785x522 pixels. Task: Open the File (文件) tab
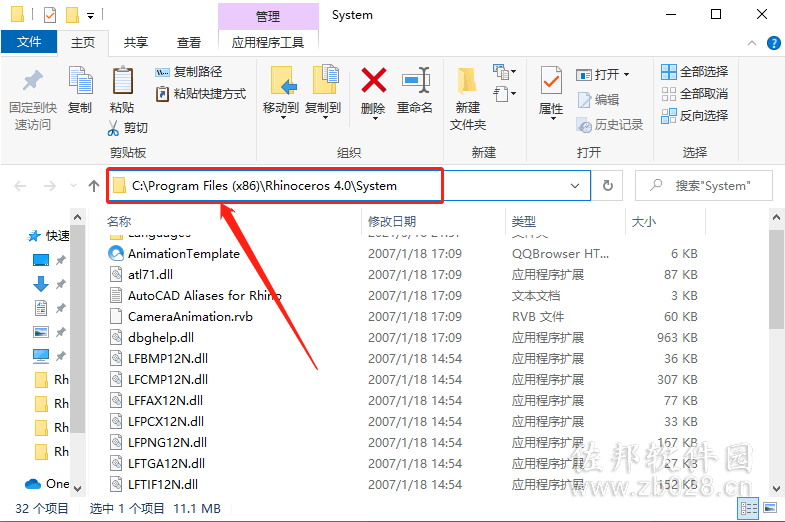click(29, 42)
